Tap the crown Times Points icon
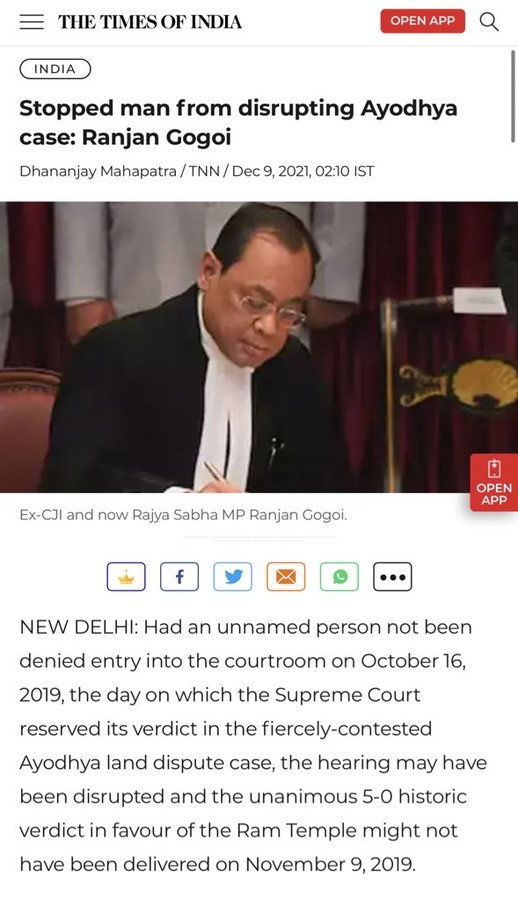This screenshot has height=900, width=518. pos(126,576)
